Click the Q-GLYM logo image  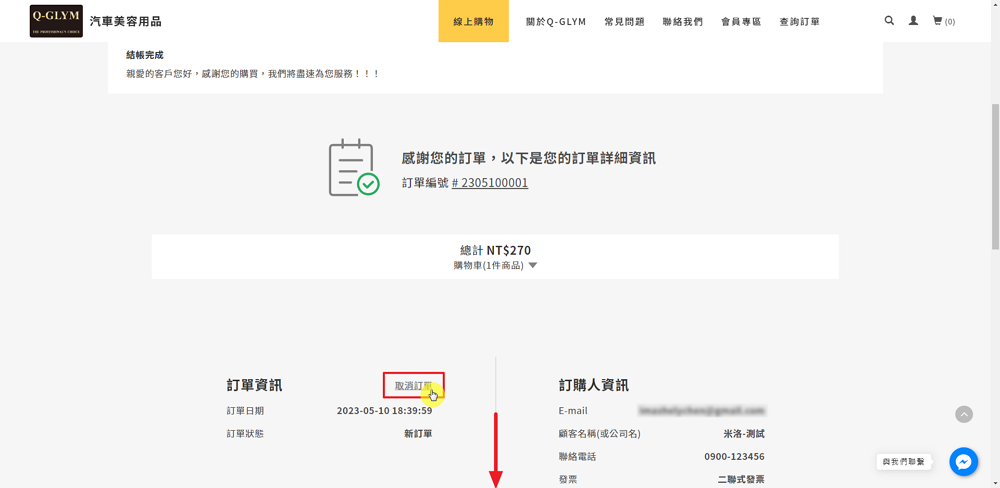pyautogui.click(x=56, y=20)
